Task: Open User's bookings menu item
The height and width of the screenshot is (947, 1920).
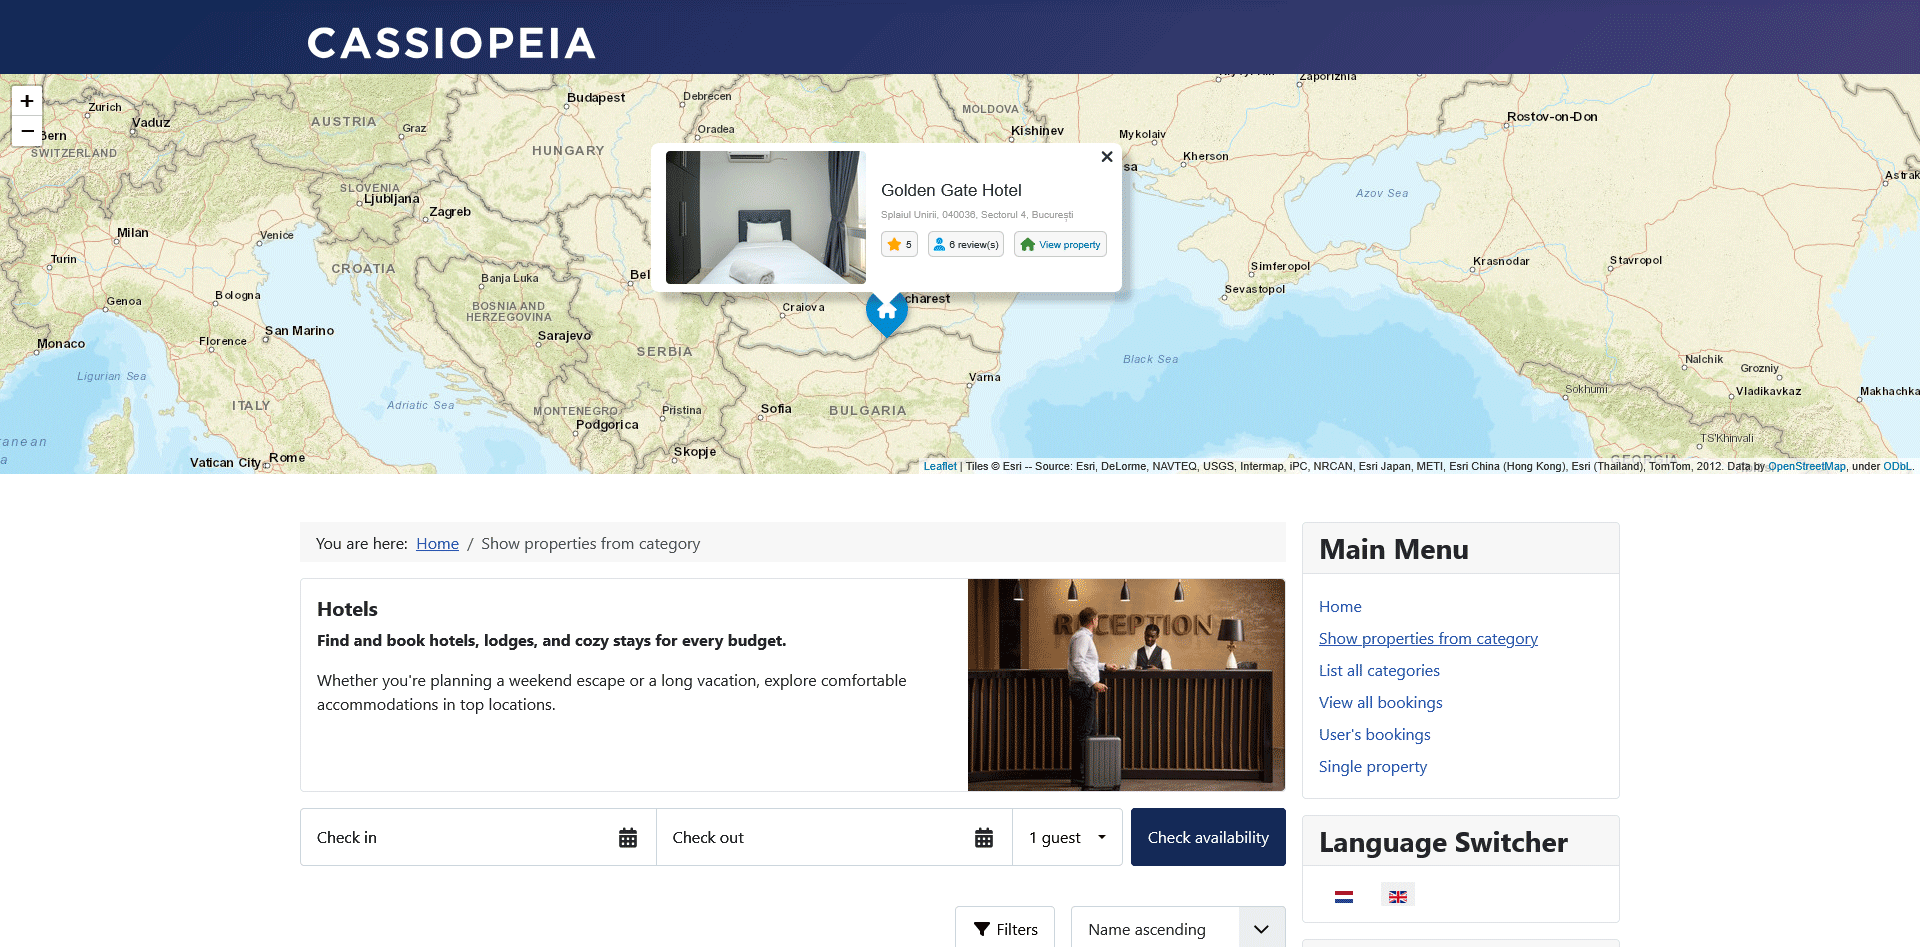Action: [x=1375, y=734]
